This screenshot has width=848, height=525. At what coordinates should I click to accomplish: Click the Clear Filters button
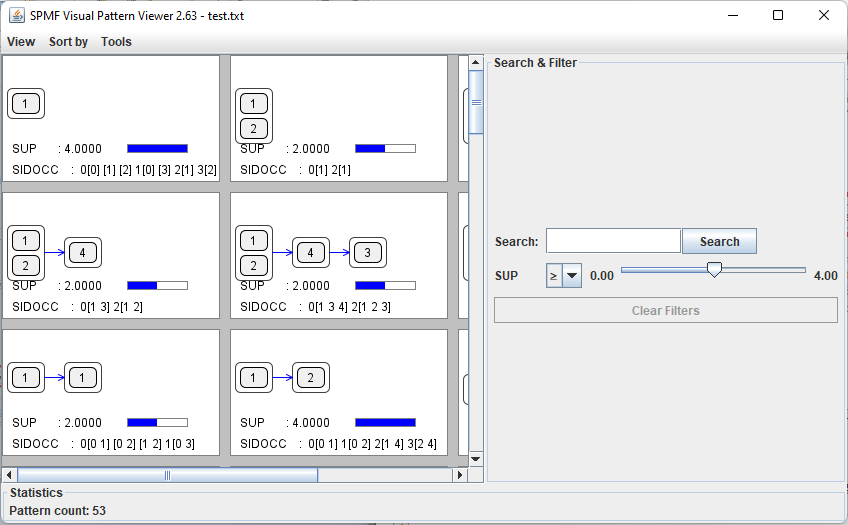pos(665,311)
